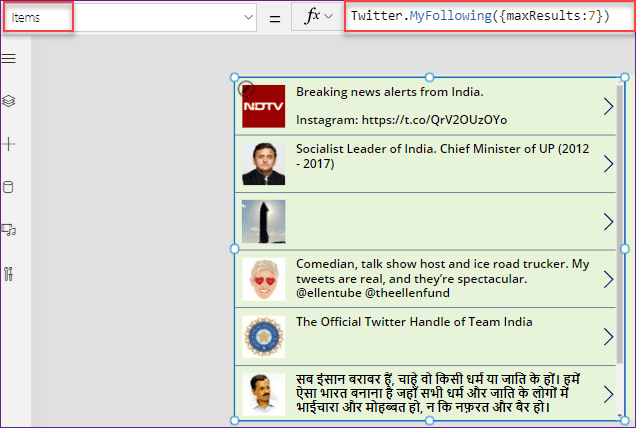Click the Hindi description text
The width and height of the screenshot is (636, 428).
click(438, 394)
